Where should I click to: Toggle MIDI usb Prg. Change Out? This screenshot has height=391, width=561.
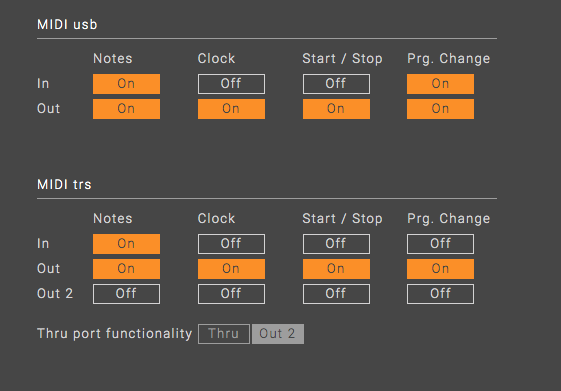(x=440, y=109)
